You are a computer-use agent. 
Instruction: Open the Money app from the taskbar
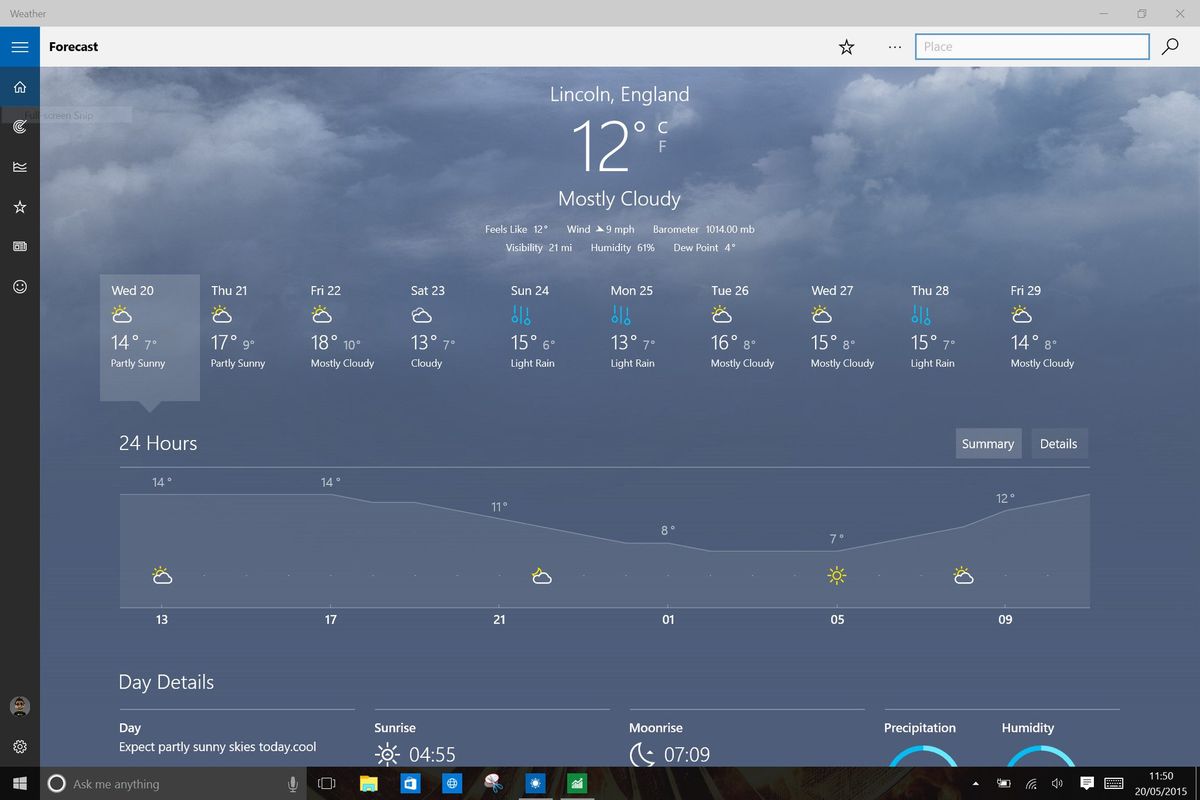(x=577, y=783)
